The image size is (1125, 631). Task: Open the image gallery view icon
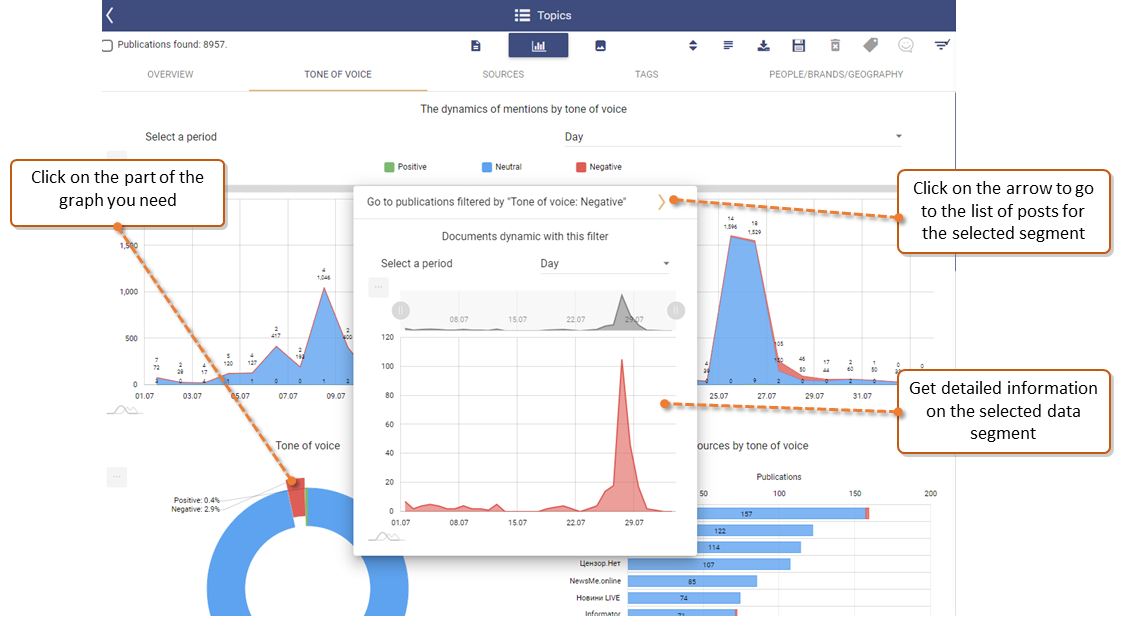(x=600, y=45)
